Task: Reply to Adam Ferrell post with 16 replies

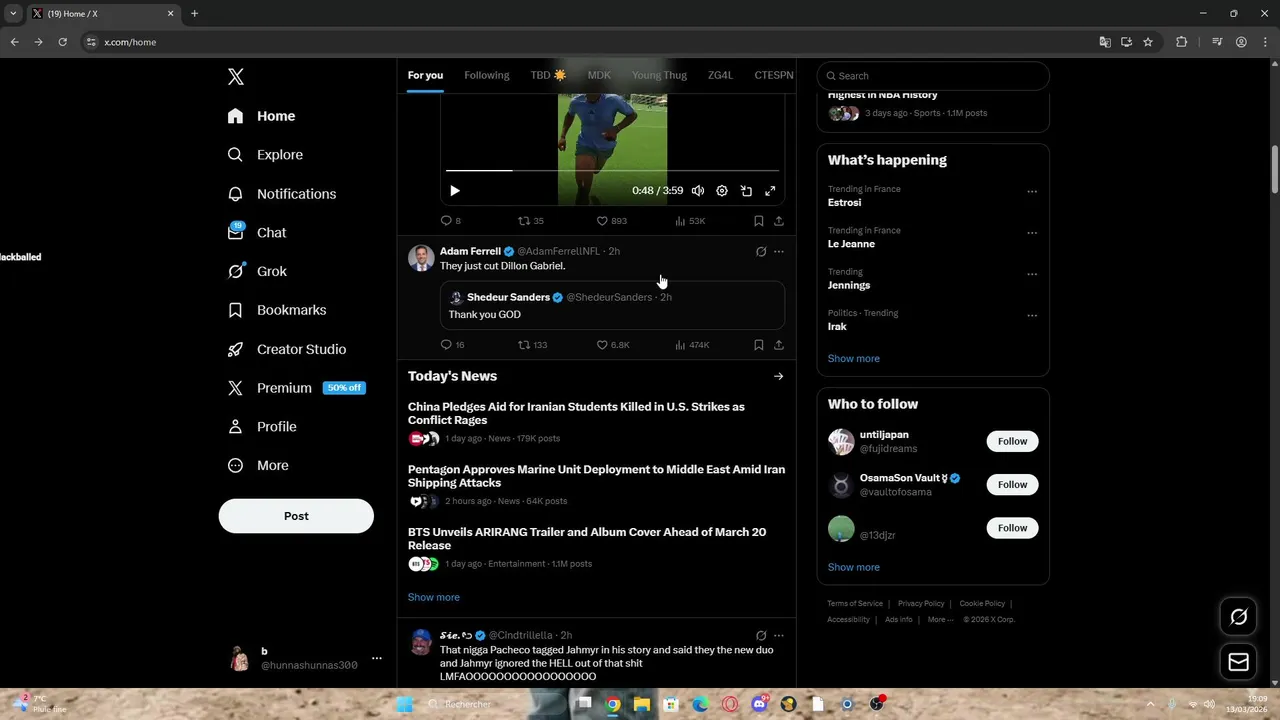Action: 453,345
